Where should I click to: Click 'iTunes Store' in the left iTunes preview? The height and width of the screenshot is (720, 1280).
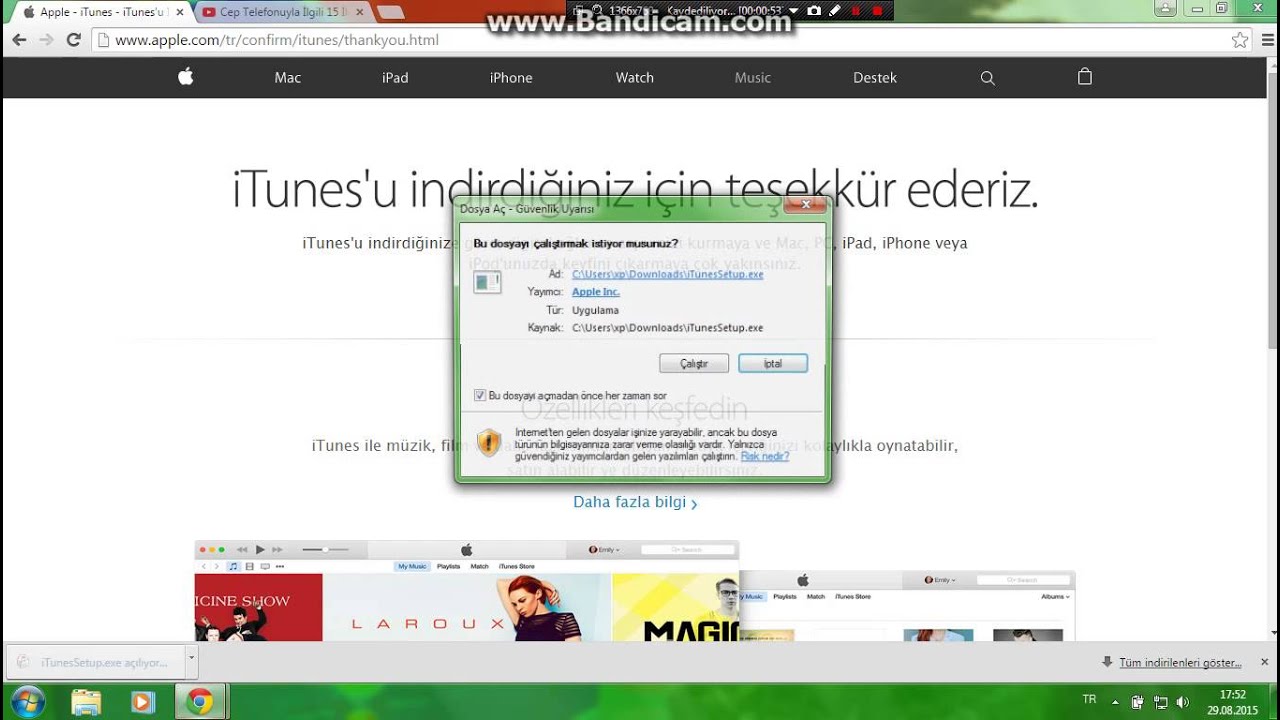[517, 566]
